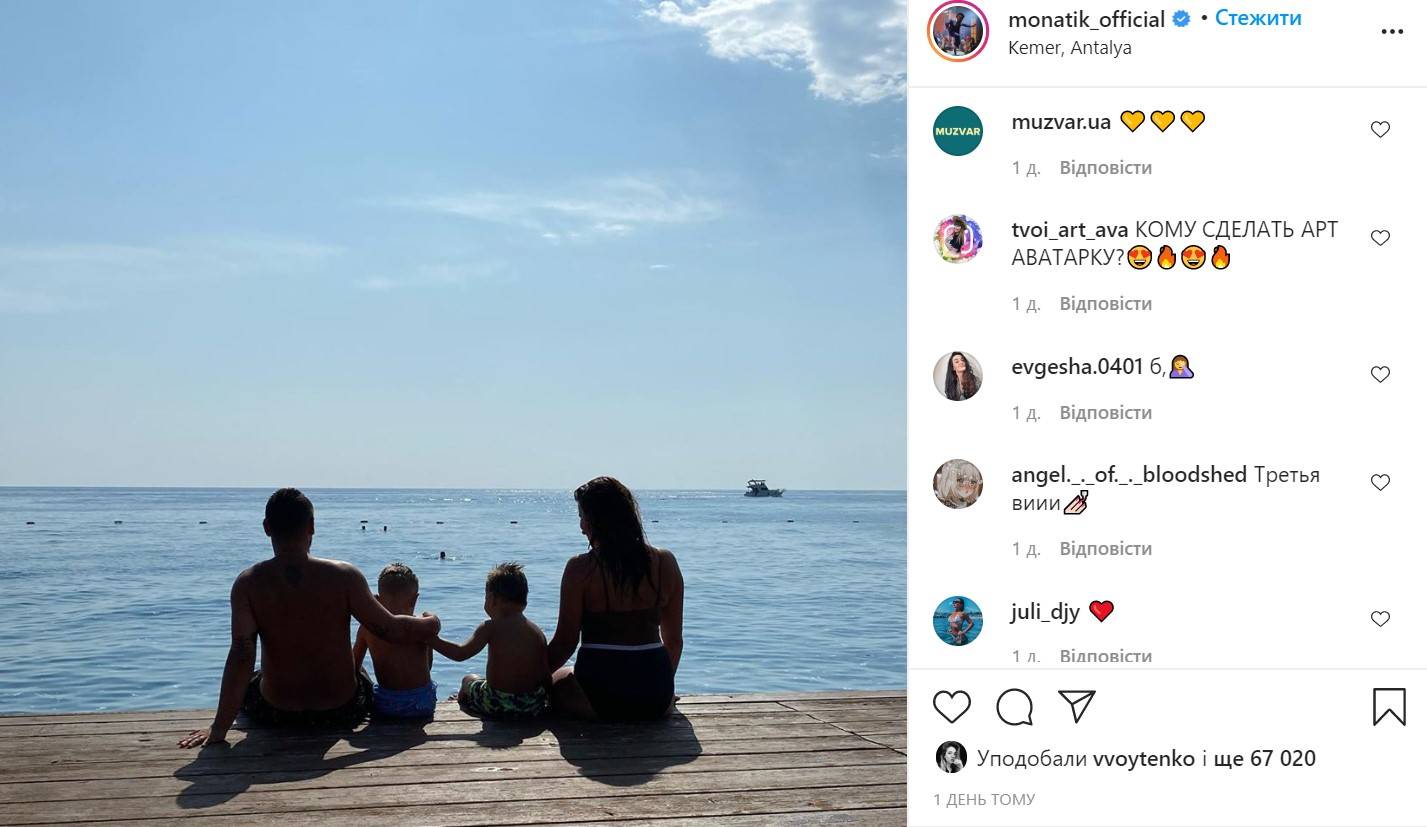This screenshot has height=827, width=1427.
Task: Like the tvoi_art_ava comment
Action: 1380,238
